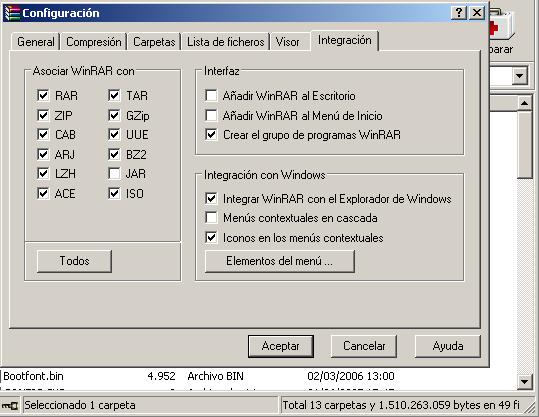Click the WinRAR icon in the Configuración title bar
Viewport: 539px width, 417px height.
coord(12,13)
